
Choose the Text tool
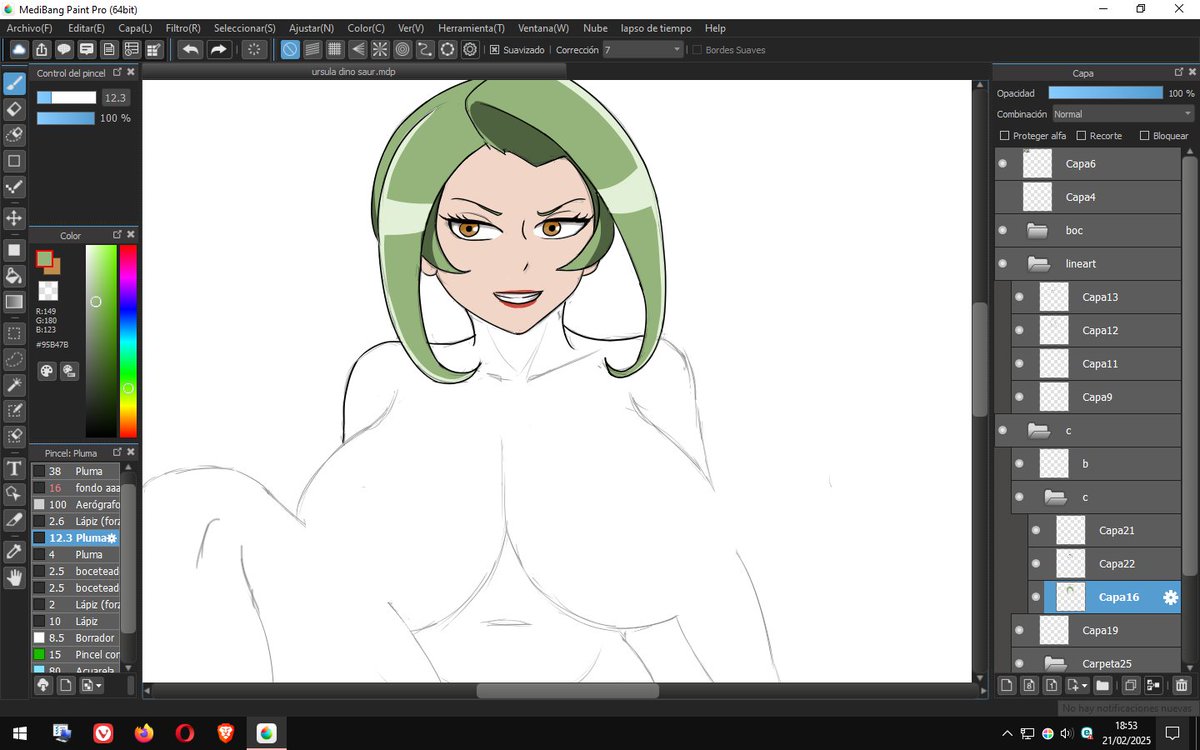(14, 468)
